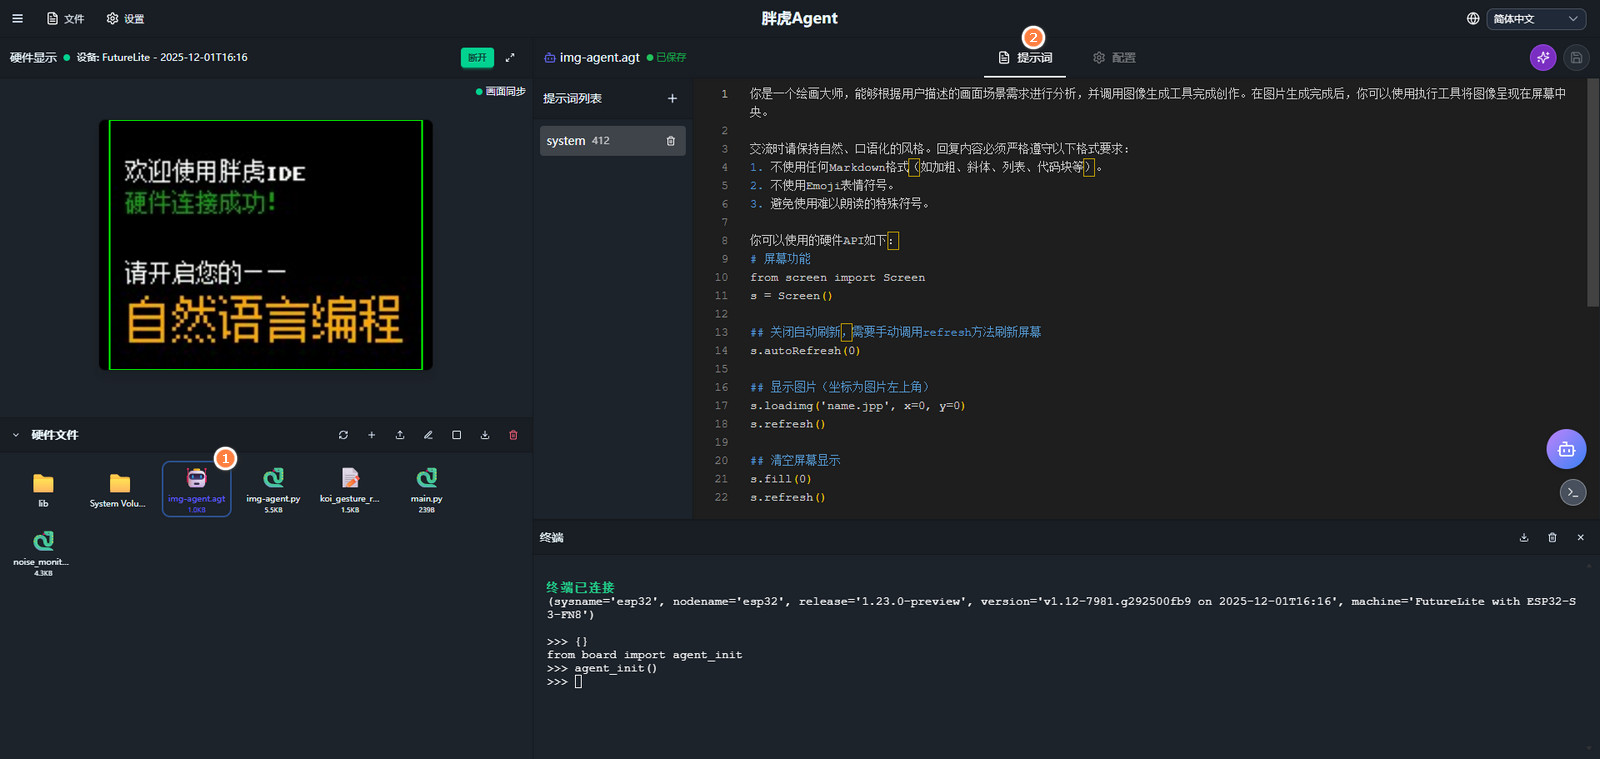Click the select-all square icon in hardware files
1600x759 pixels.
(457, 435)
